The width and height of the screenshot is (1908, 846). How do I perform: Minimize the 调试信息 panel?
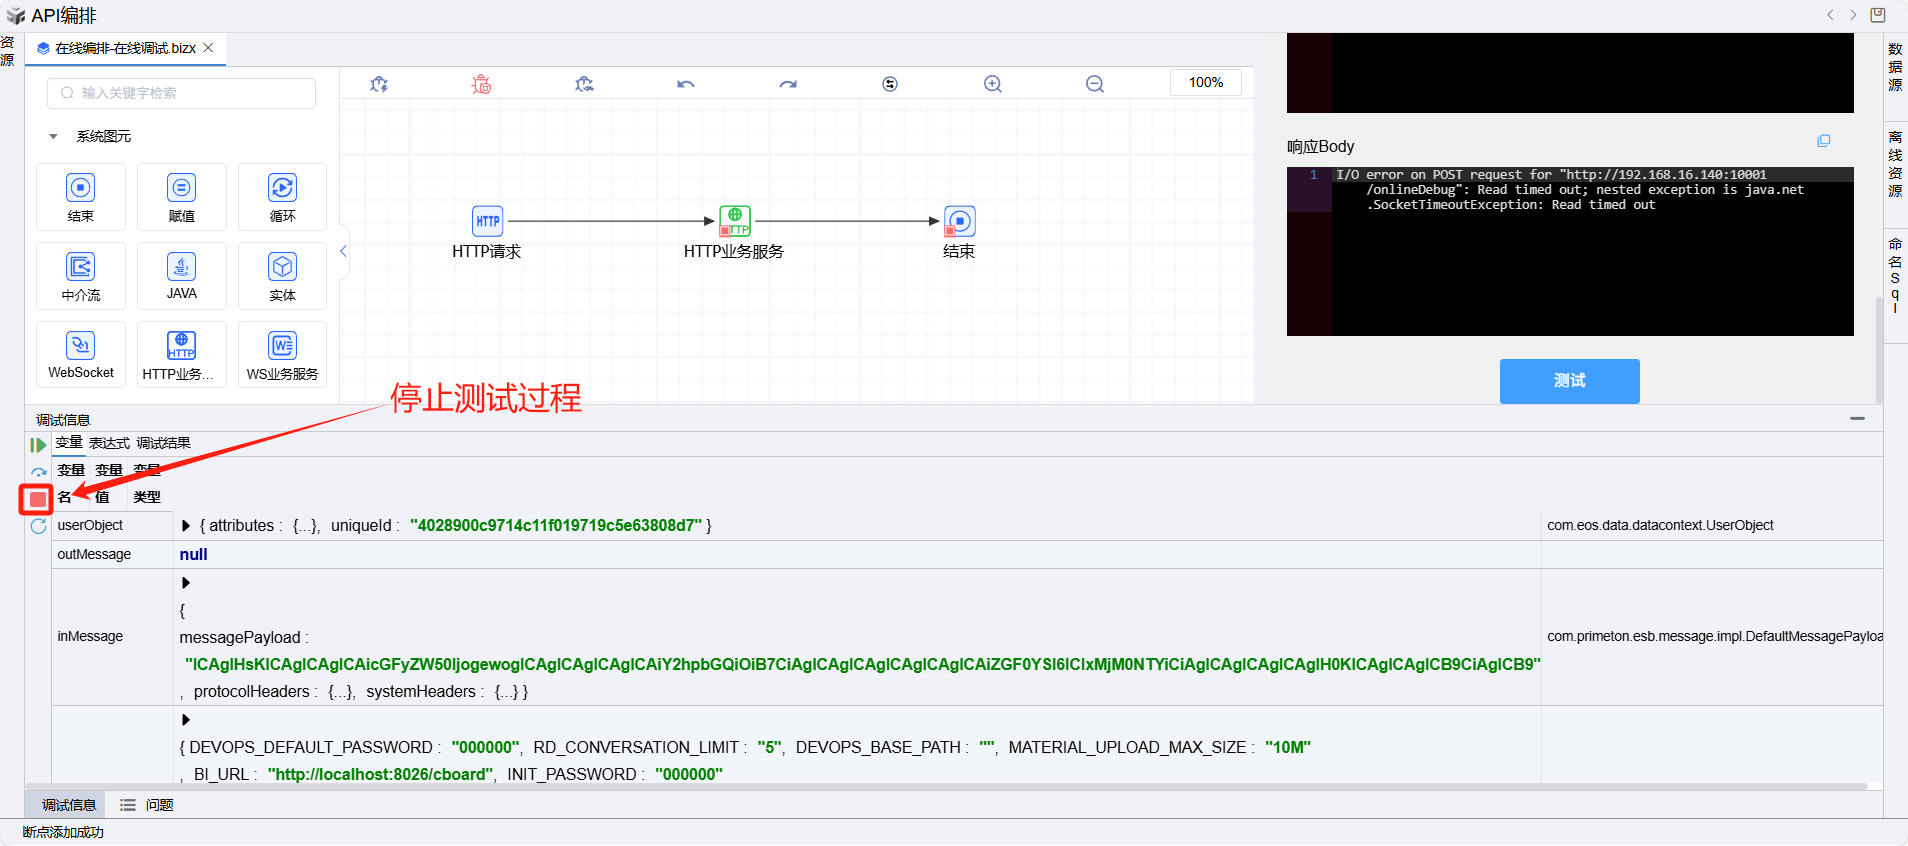[1857, 419]
